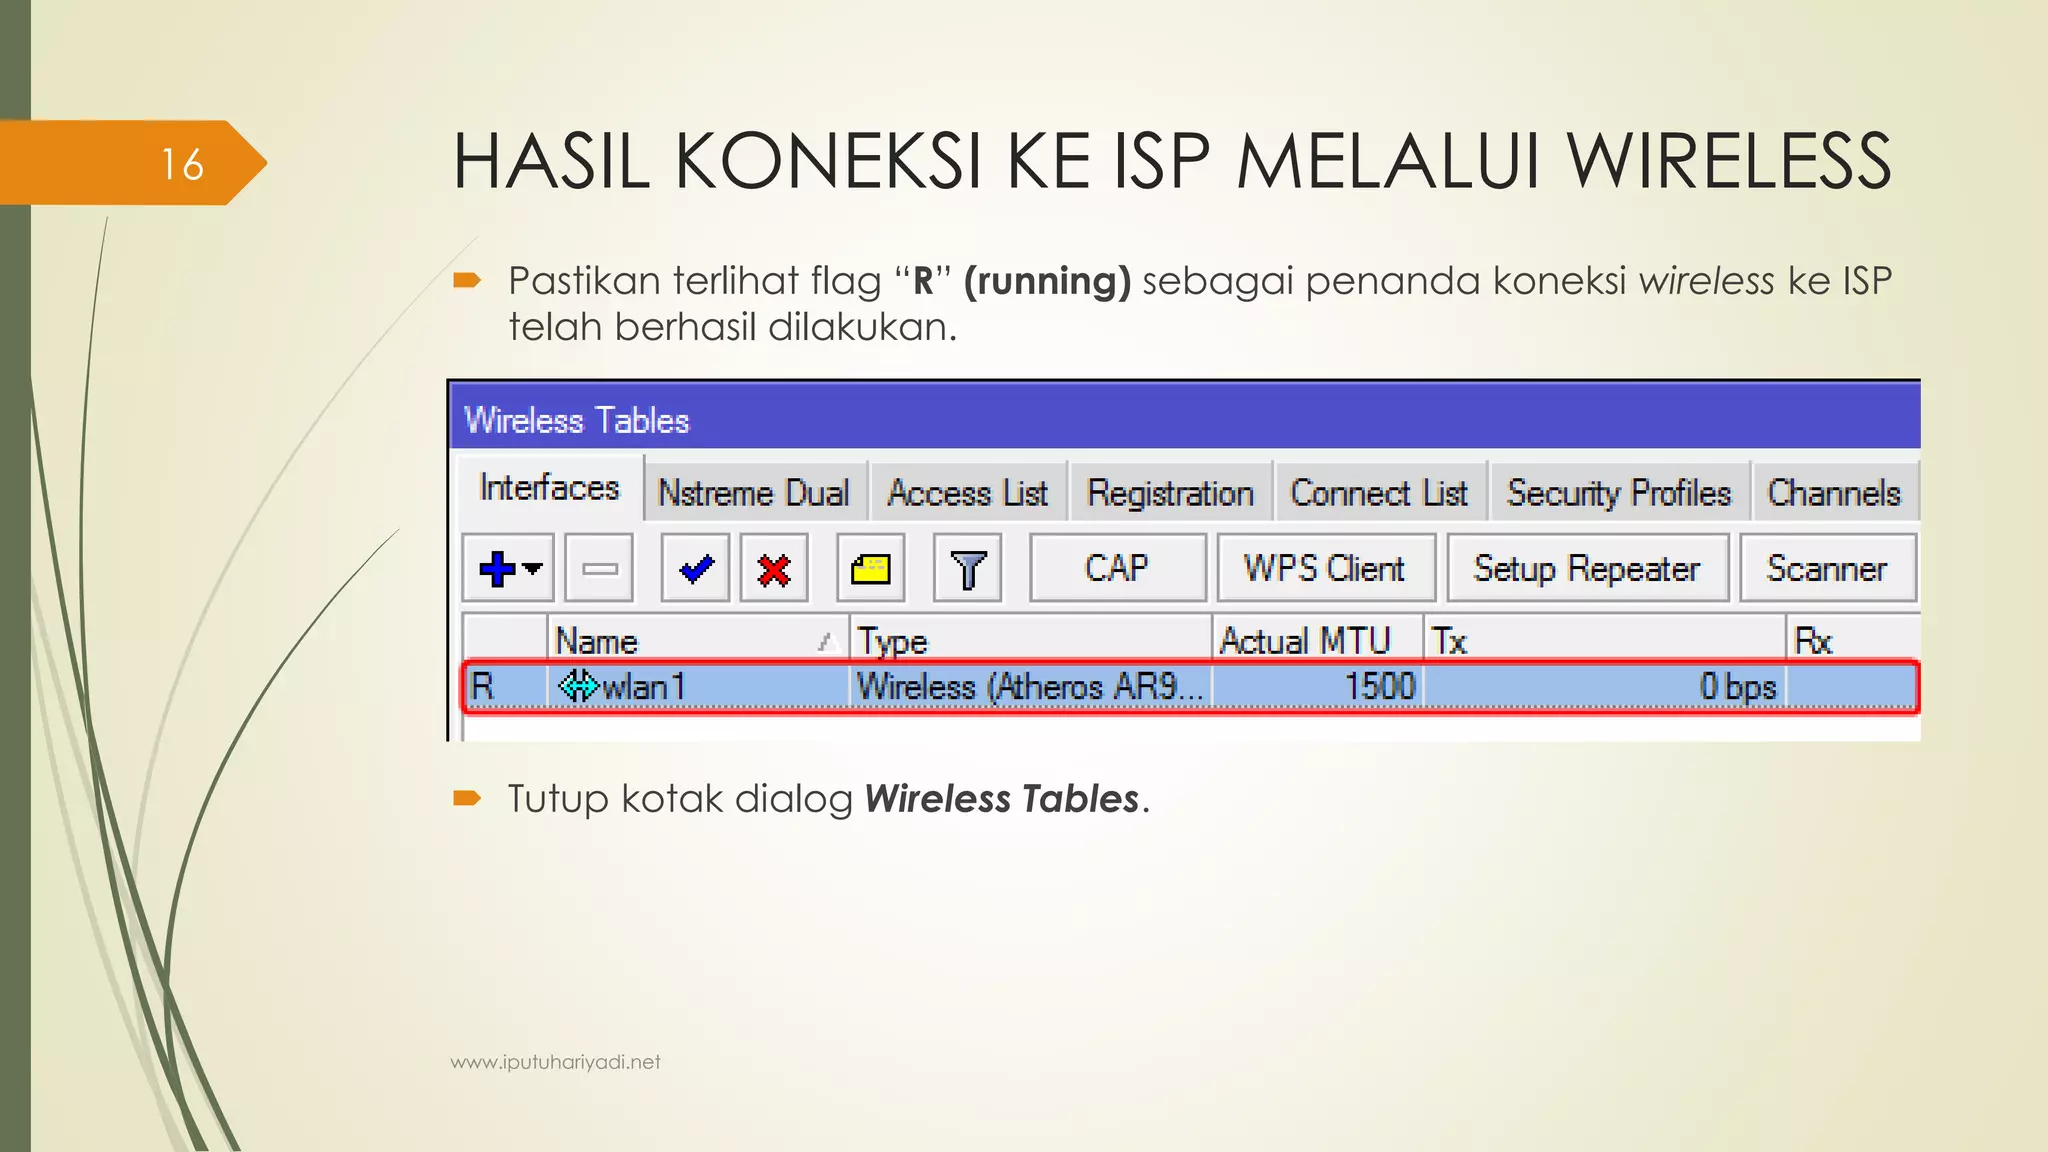Click the R running flag cell
Image resolution: width=2048 pixels, height=1152 pixels.
click(x=506, y=687)
